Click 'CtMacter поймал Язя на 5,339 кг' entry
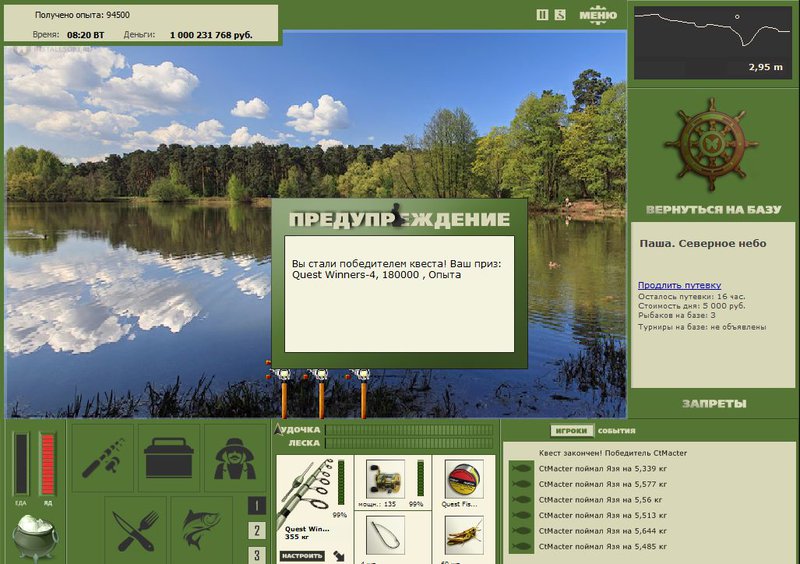Image resolution: width=800 pixels, height=564 pixels. 603,469
